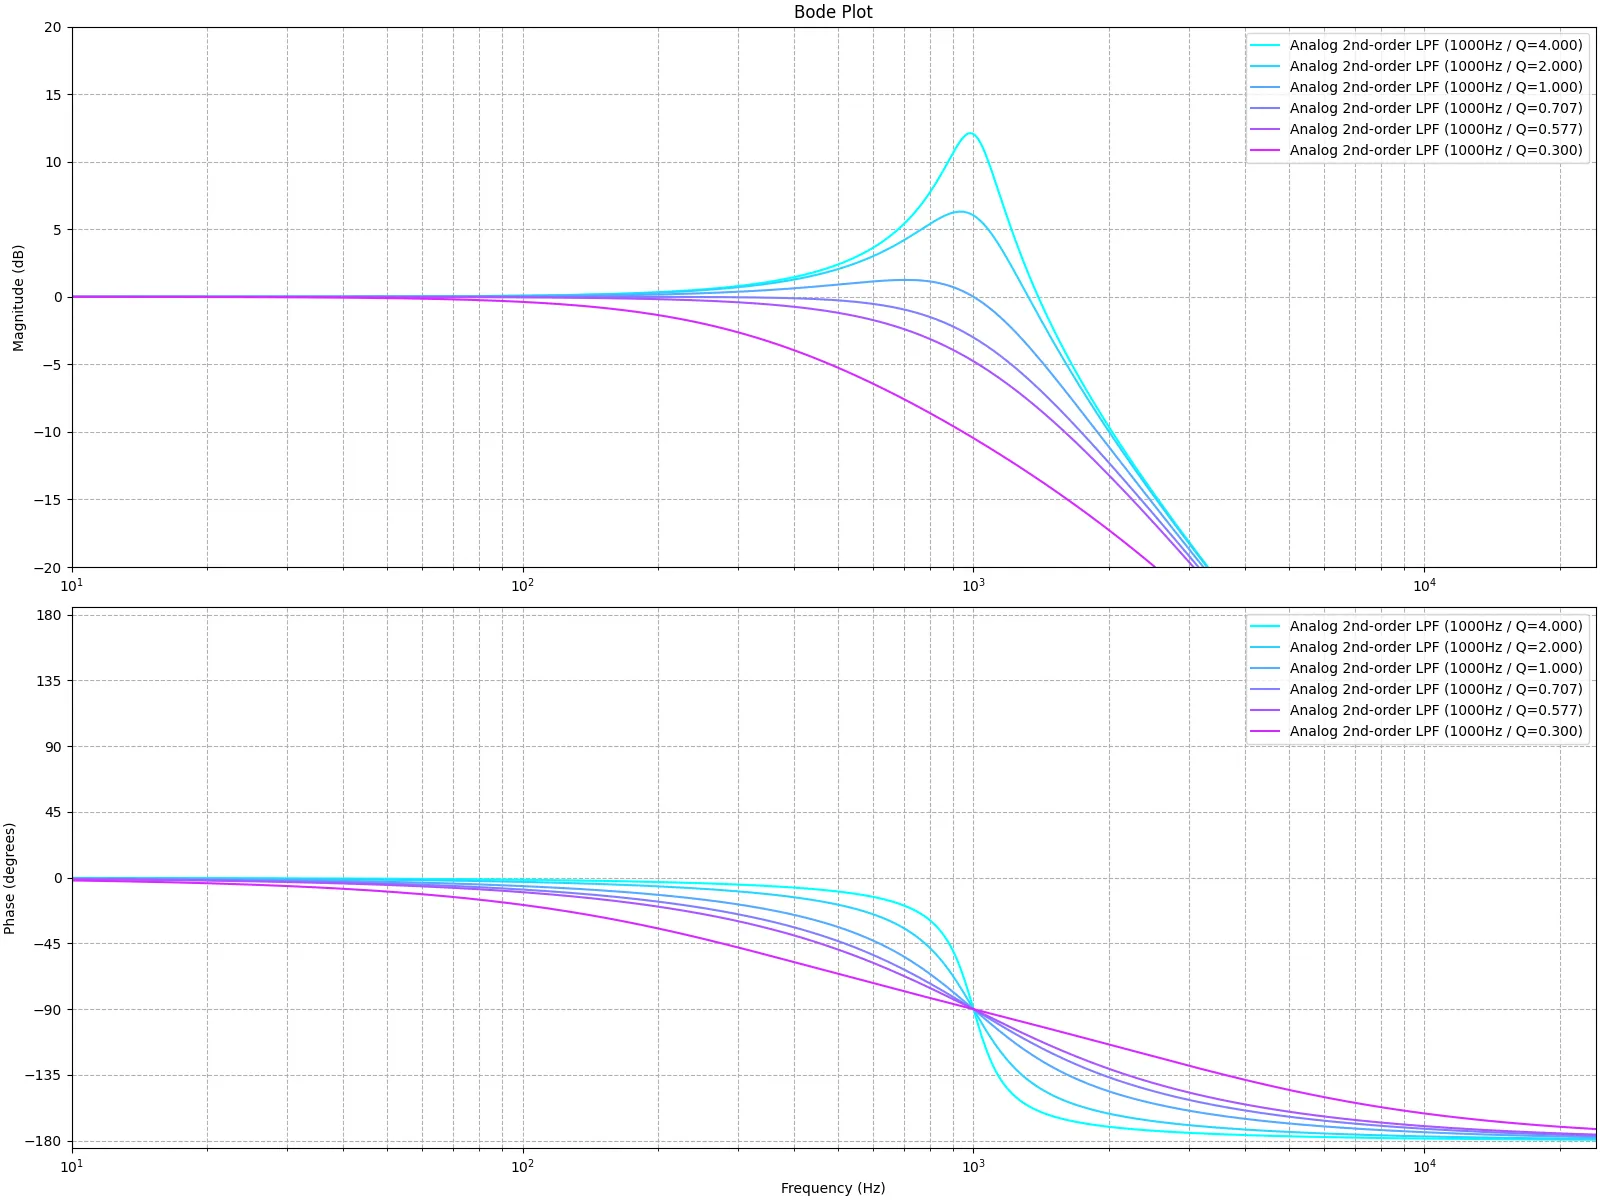The width and height of the screenshot is (1600, 1200).
Task: Select Q=1.000 entry in phase plot legend
Action: pyautogui.click(x=1435, y=668)
